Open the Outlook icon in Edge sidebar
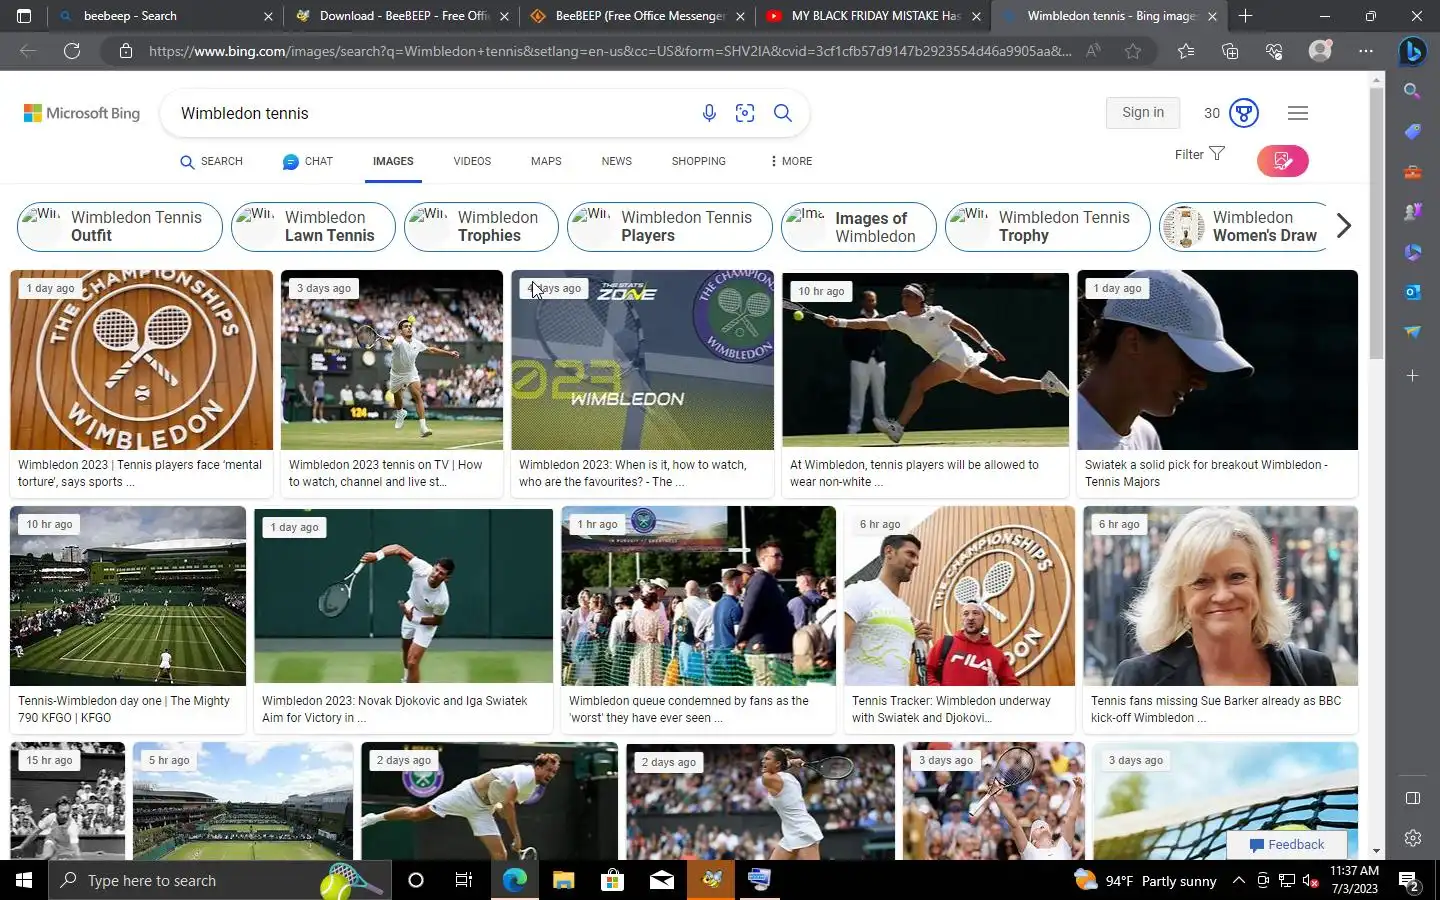This screenshot has width=1440, height=900. point(1412,292)
